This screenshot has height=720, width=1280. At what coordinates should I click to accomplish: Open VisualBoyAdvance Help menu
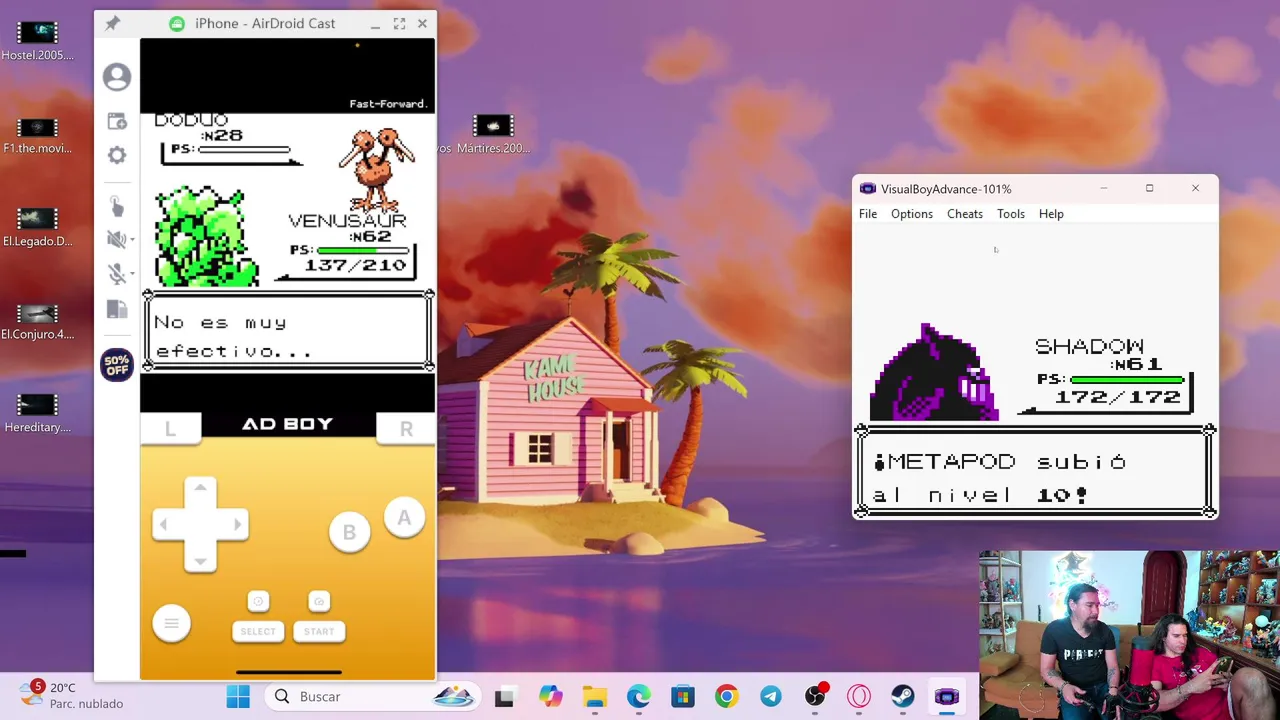[1051, 214]
